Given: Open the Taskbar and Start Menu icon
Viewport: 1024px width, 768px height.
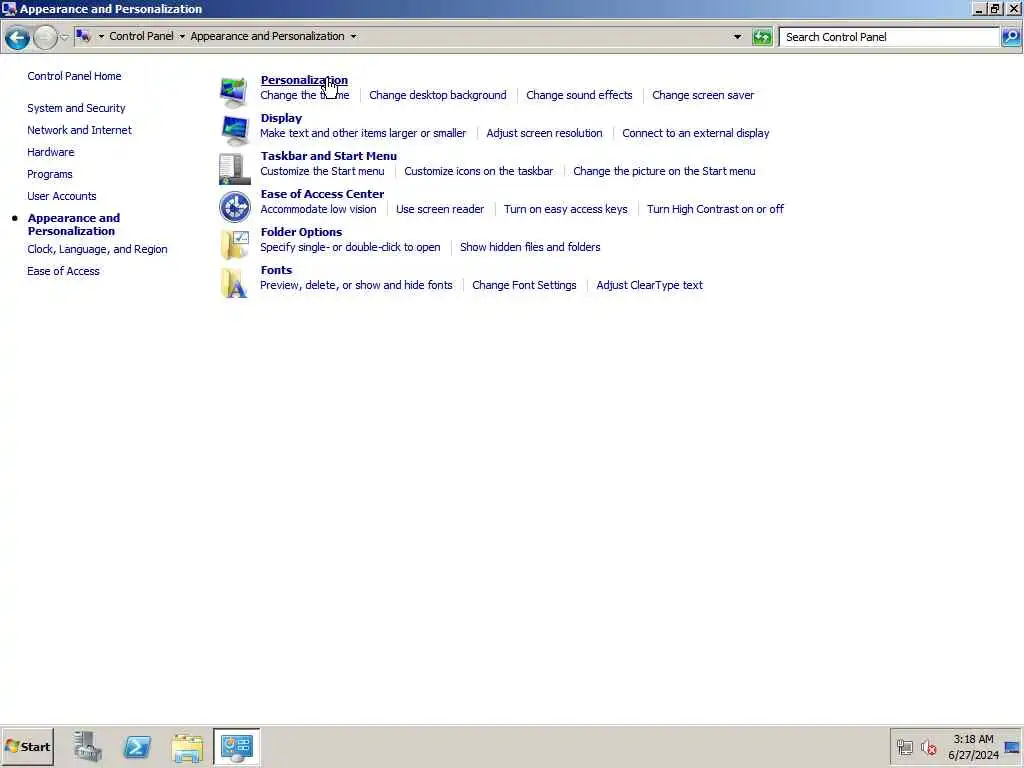Looking at the screenshot, I should (234, 168).
